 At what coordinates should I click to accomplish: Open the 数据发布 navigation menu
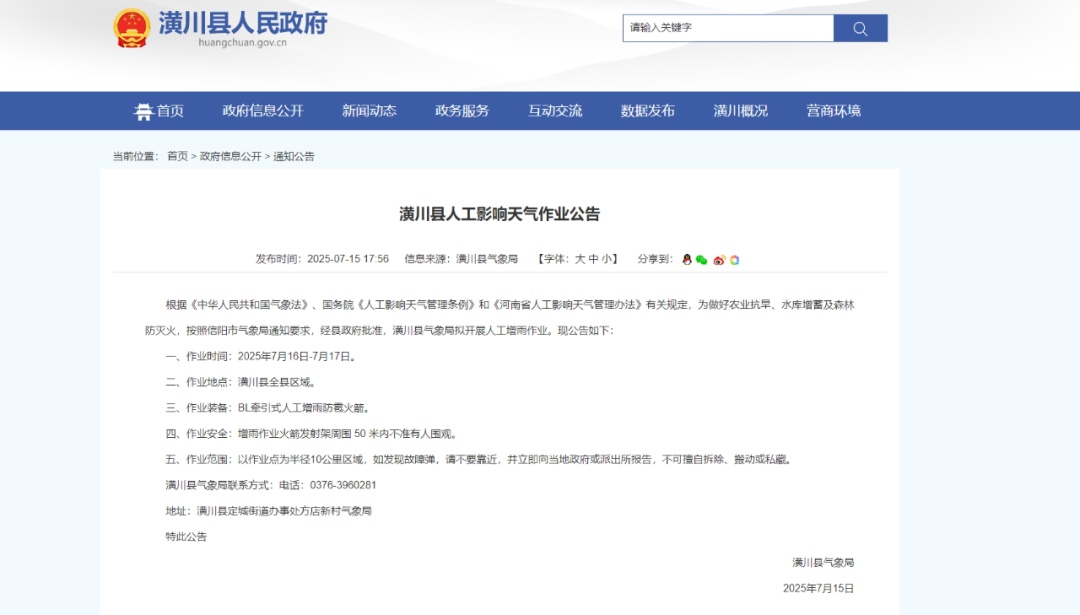click(x=648, y=111)
